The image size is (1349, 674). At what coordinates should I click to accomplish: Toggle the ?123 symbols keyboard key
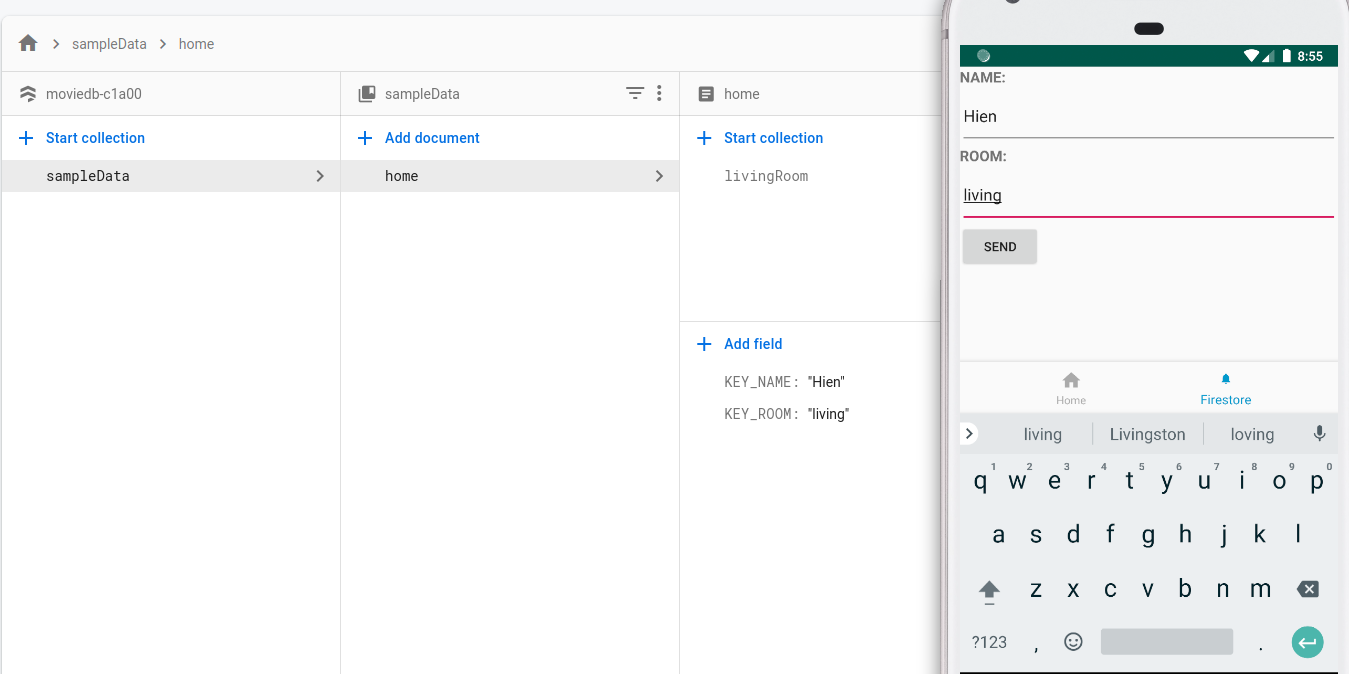[x=989, y=642]
